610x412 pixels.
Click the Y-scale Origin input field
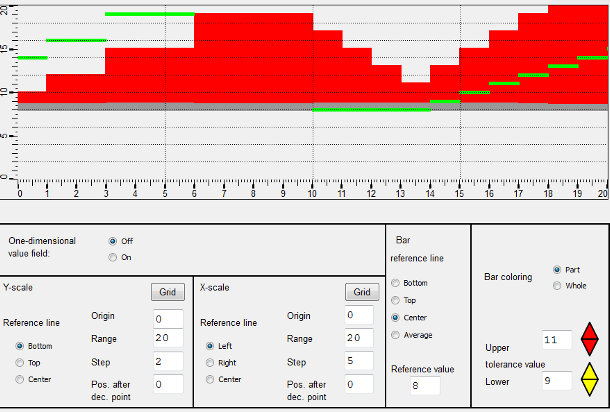[167, 317]
